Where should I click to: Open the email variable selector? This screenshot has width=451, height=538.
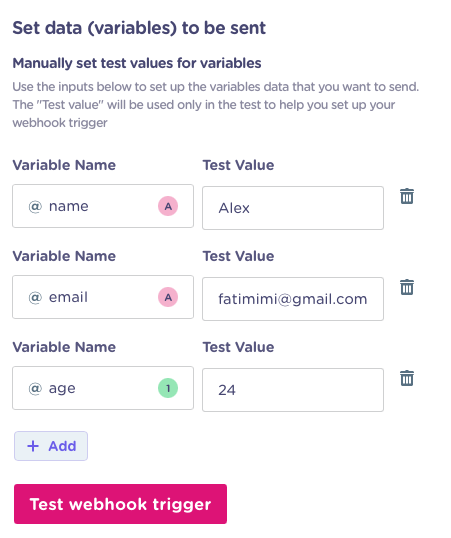point(103,297)
